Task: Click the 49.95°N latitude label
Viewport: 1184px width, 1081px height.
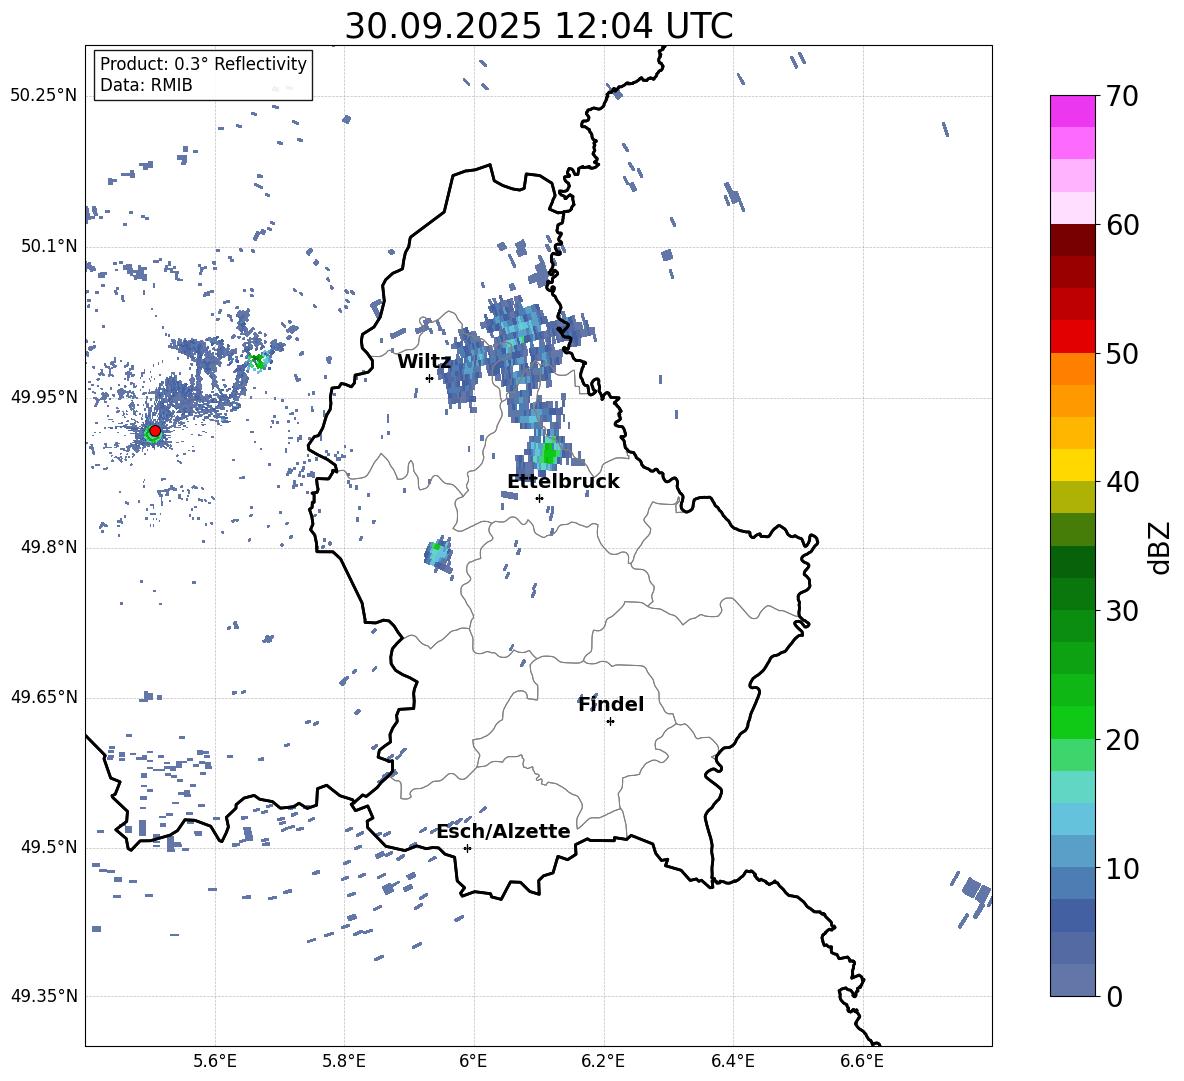Action: pos(44,397)
